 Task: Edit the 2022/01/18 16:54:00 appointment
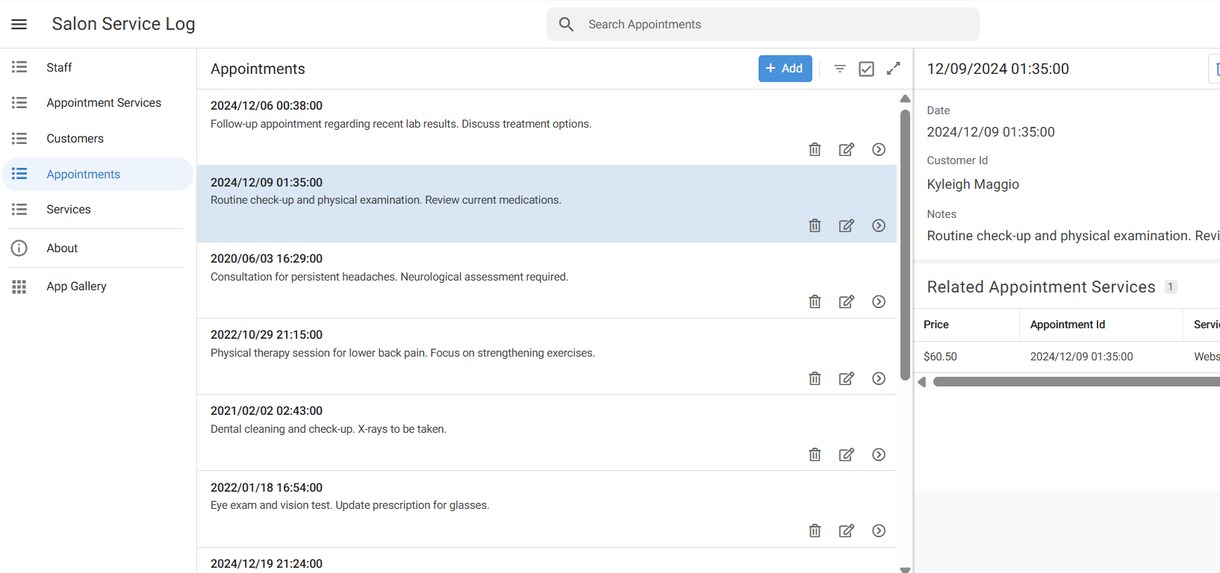point(847,530)
